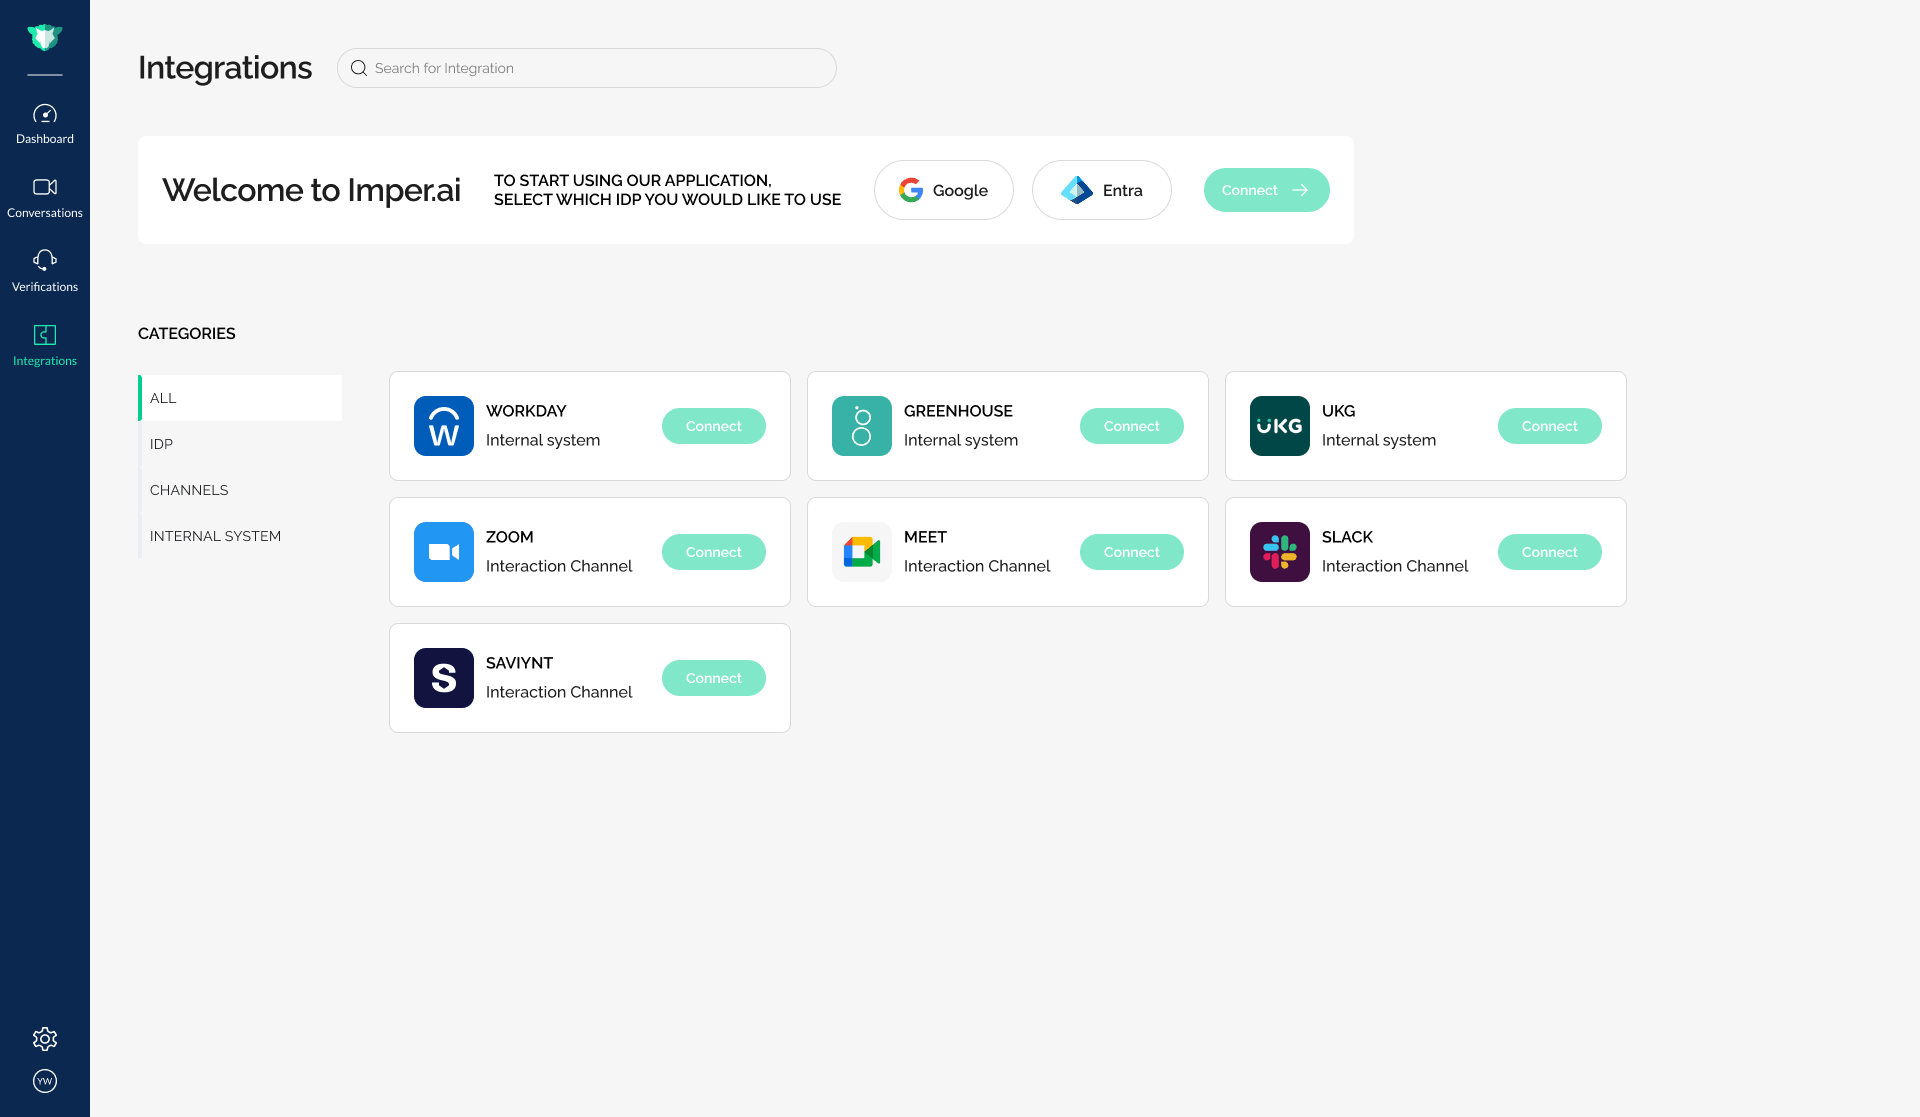
Task: Open the CHANNELS category filter
Action: point(189,490)
